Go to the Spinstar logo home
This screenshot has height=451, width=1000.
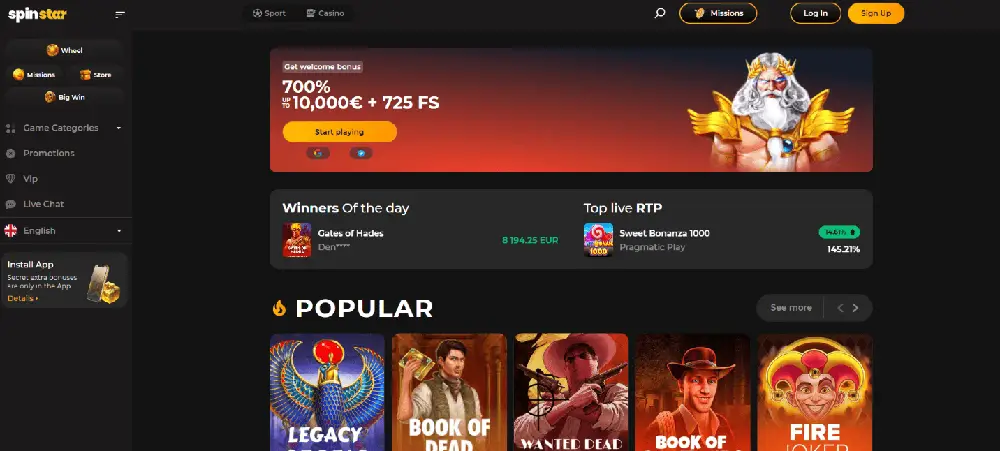(37, 14)
